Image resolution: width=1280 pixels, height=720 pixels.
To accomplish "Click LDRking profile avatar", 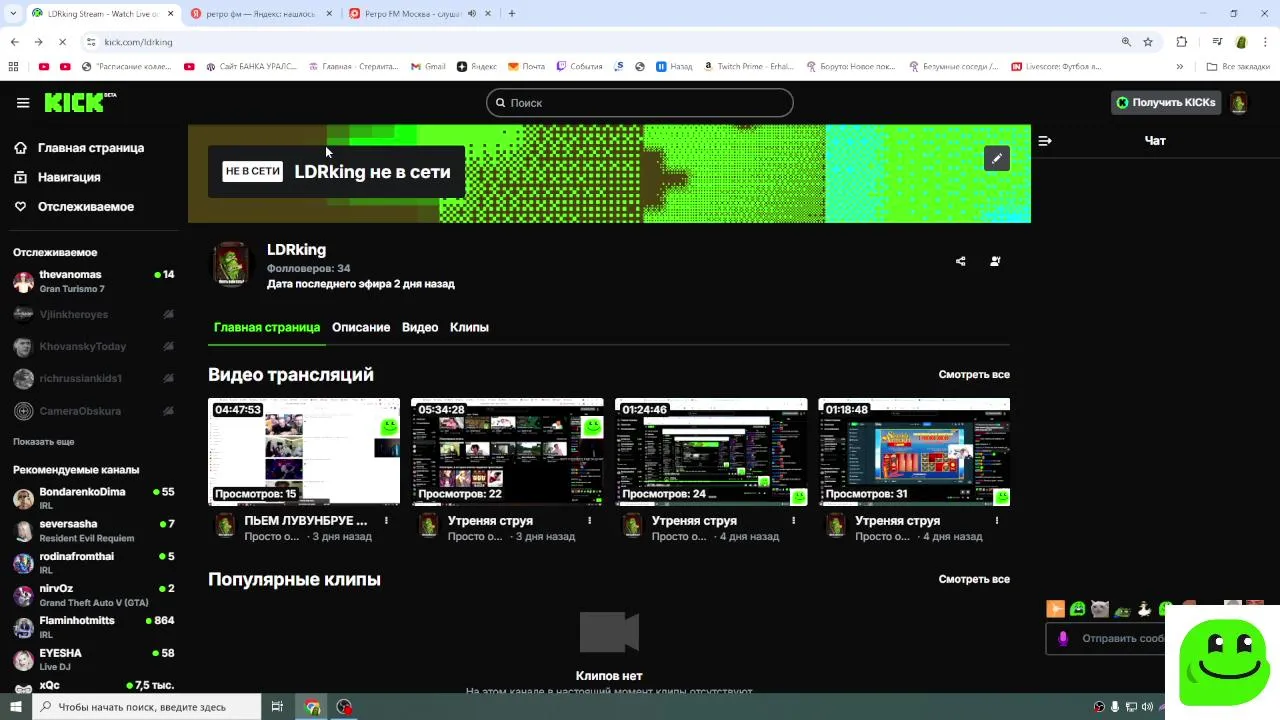I will click(231, 264).
